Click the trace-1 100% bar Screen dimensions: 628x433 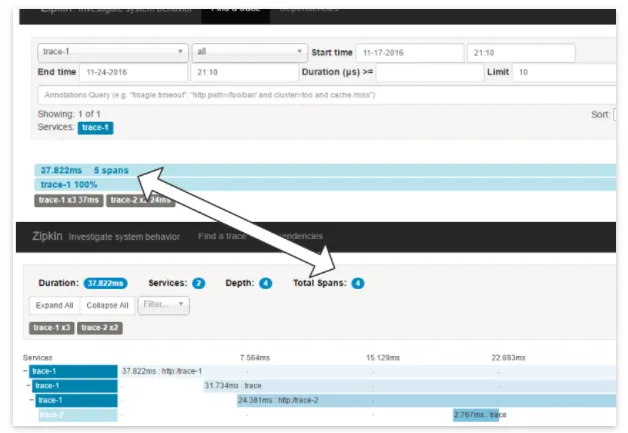pos(325,185)
